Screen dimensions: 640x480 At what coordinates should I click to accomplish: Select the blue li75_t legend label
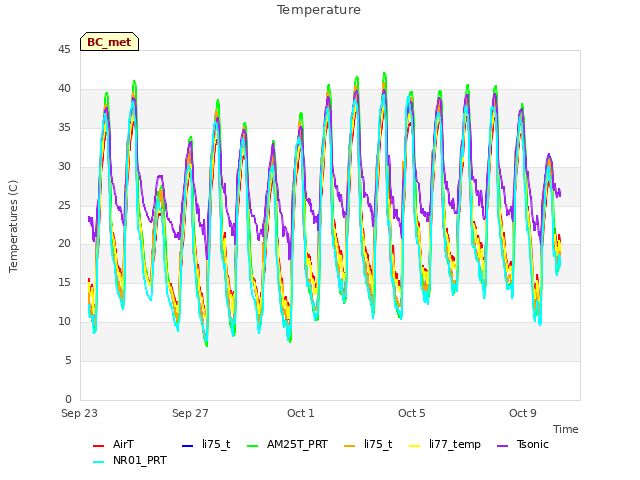[x=216, y=444]
